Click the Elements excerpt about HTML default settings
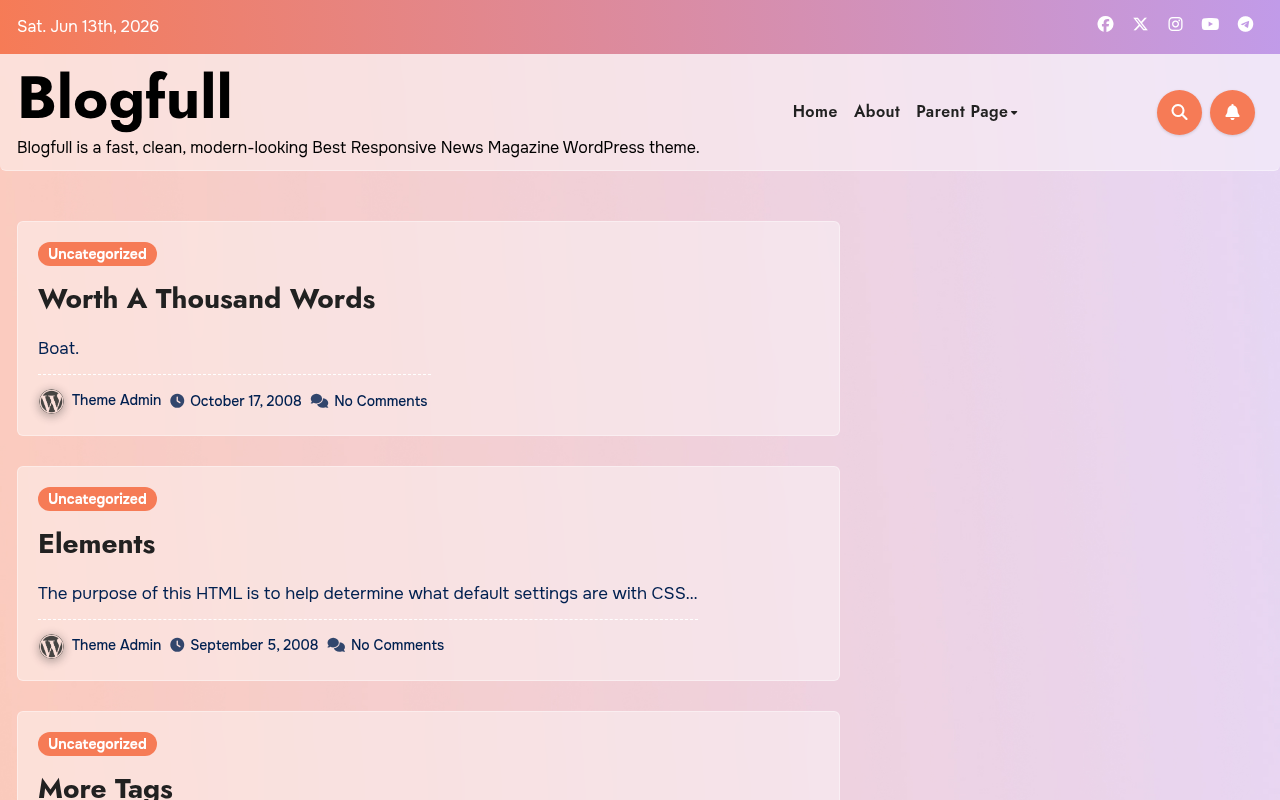This screenshot has width=1280, height=800. pyautogui.click(x=368, y=593)
